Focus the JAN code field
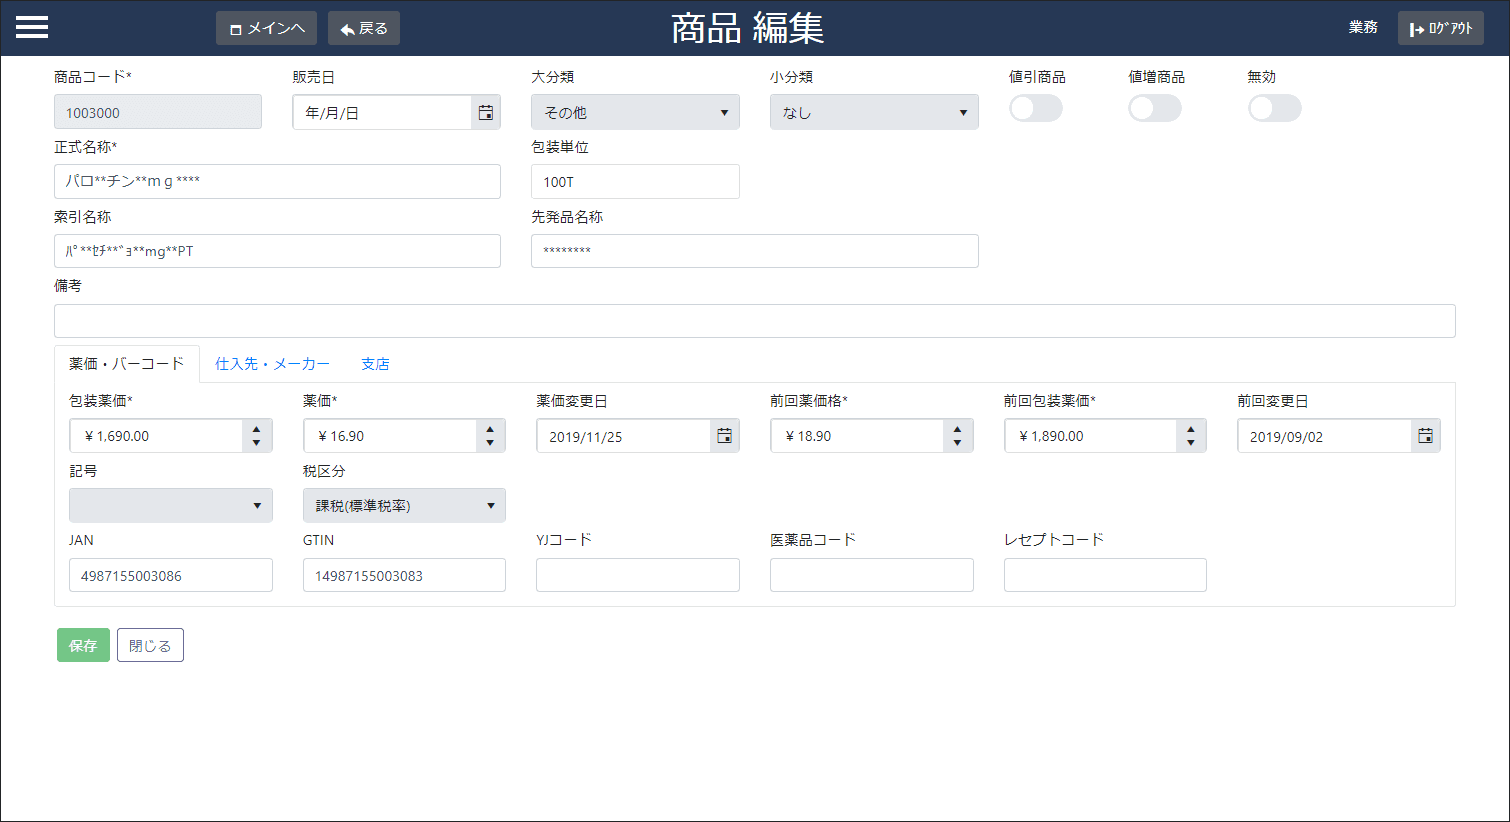Image resolution: width=1510 pixels, height=822 pixels. click(x=171, y=575)
